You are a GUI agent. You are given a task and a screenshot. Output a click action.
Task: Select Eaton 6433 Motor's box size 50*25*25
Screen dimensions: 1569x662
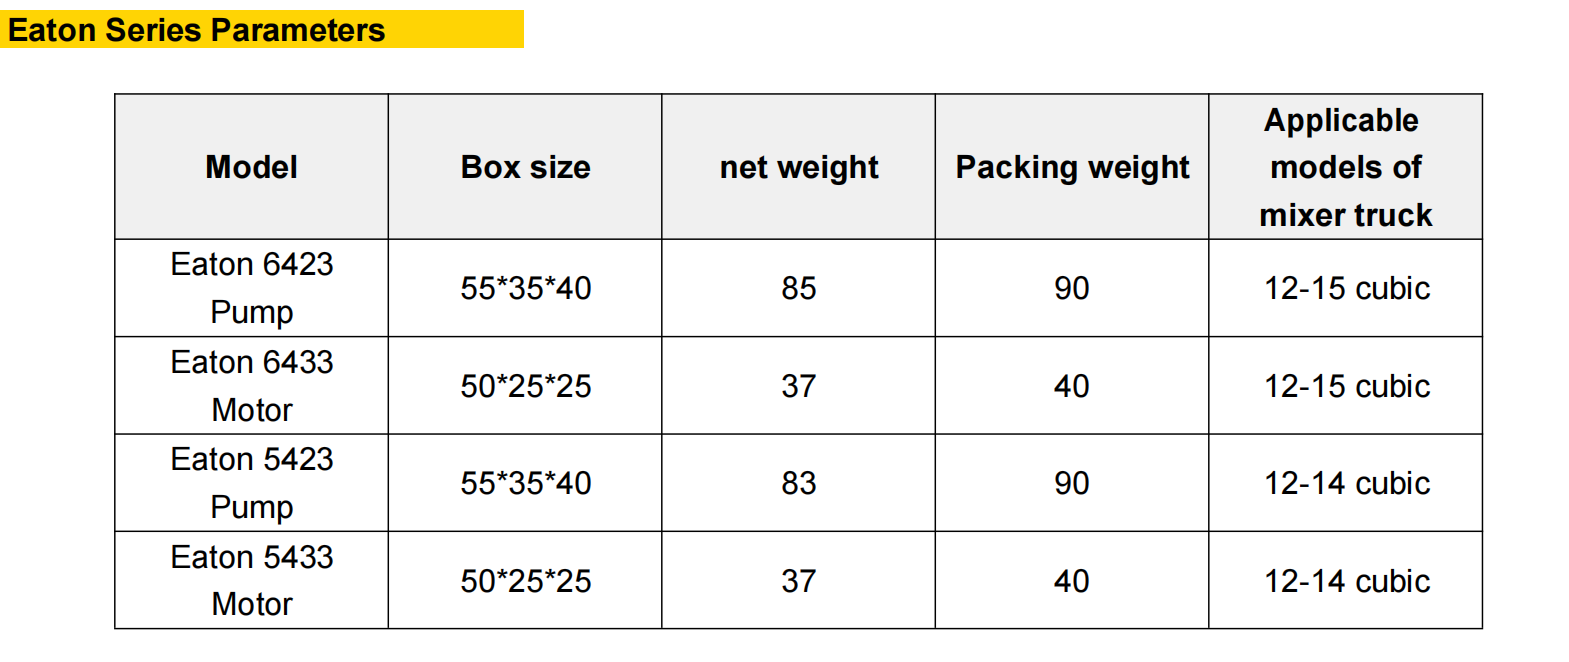click(x=525, y=386)
